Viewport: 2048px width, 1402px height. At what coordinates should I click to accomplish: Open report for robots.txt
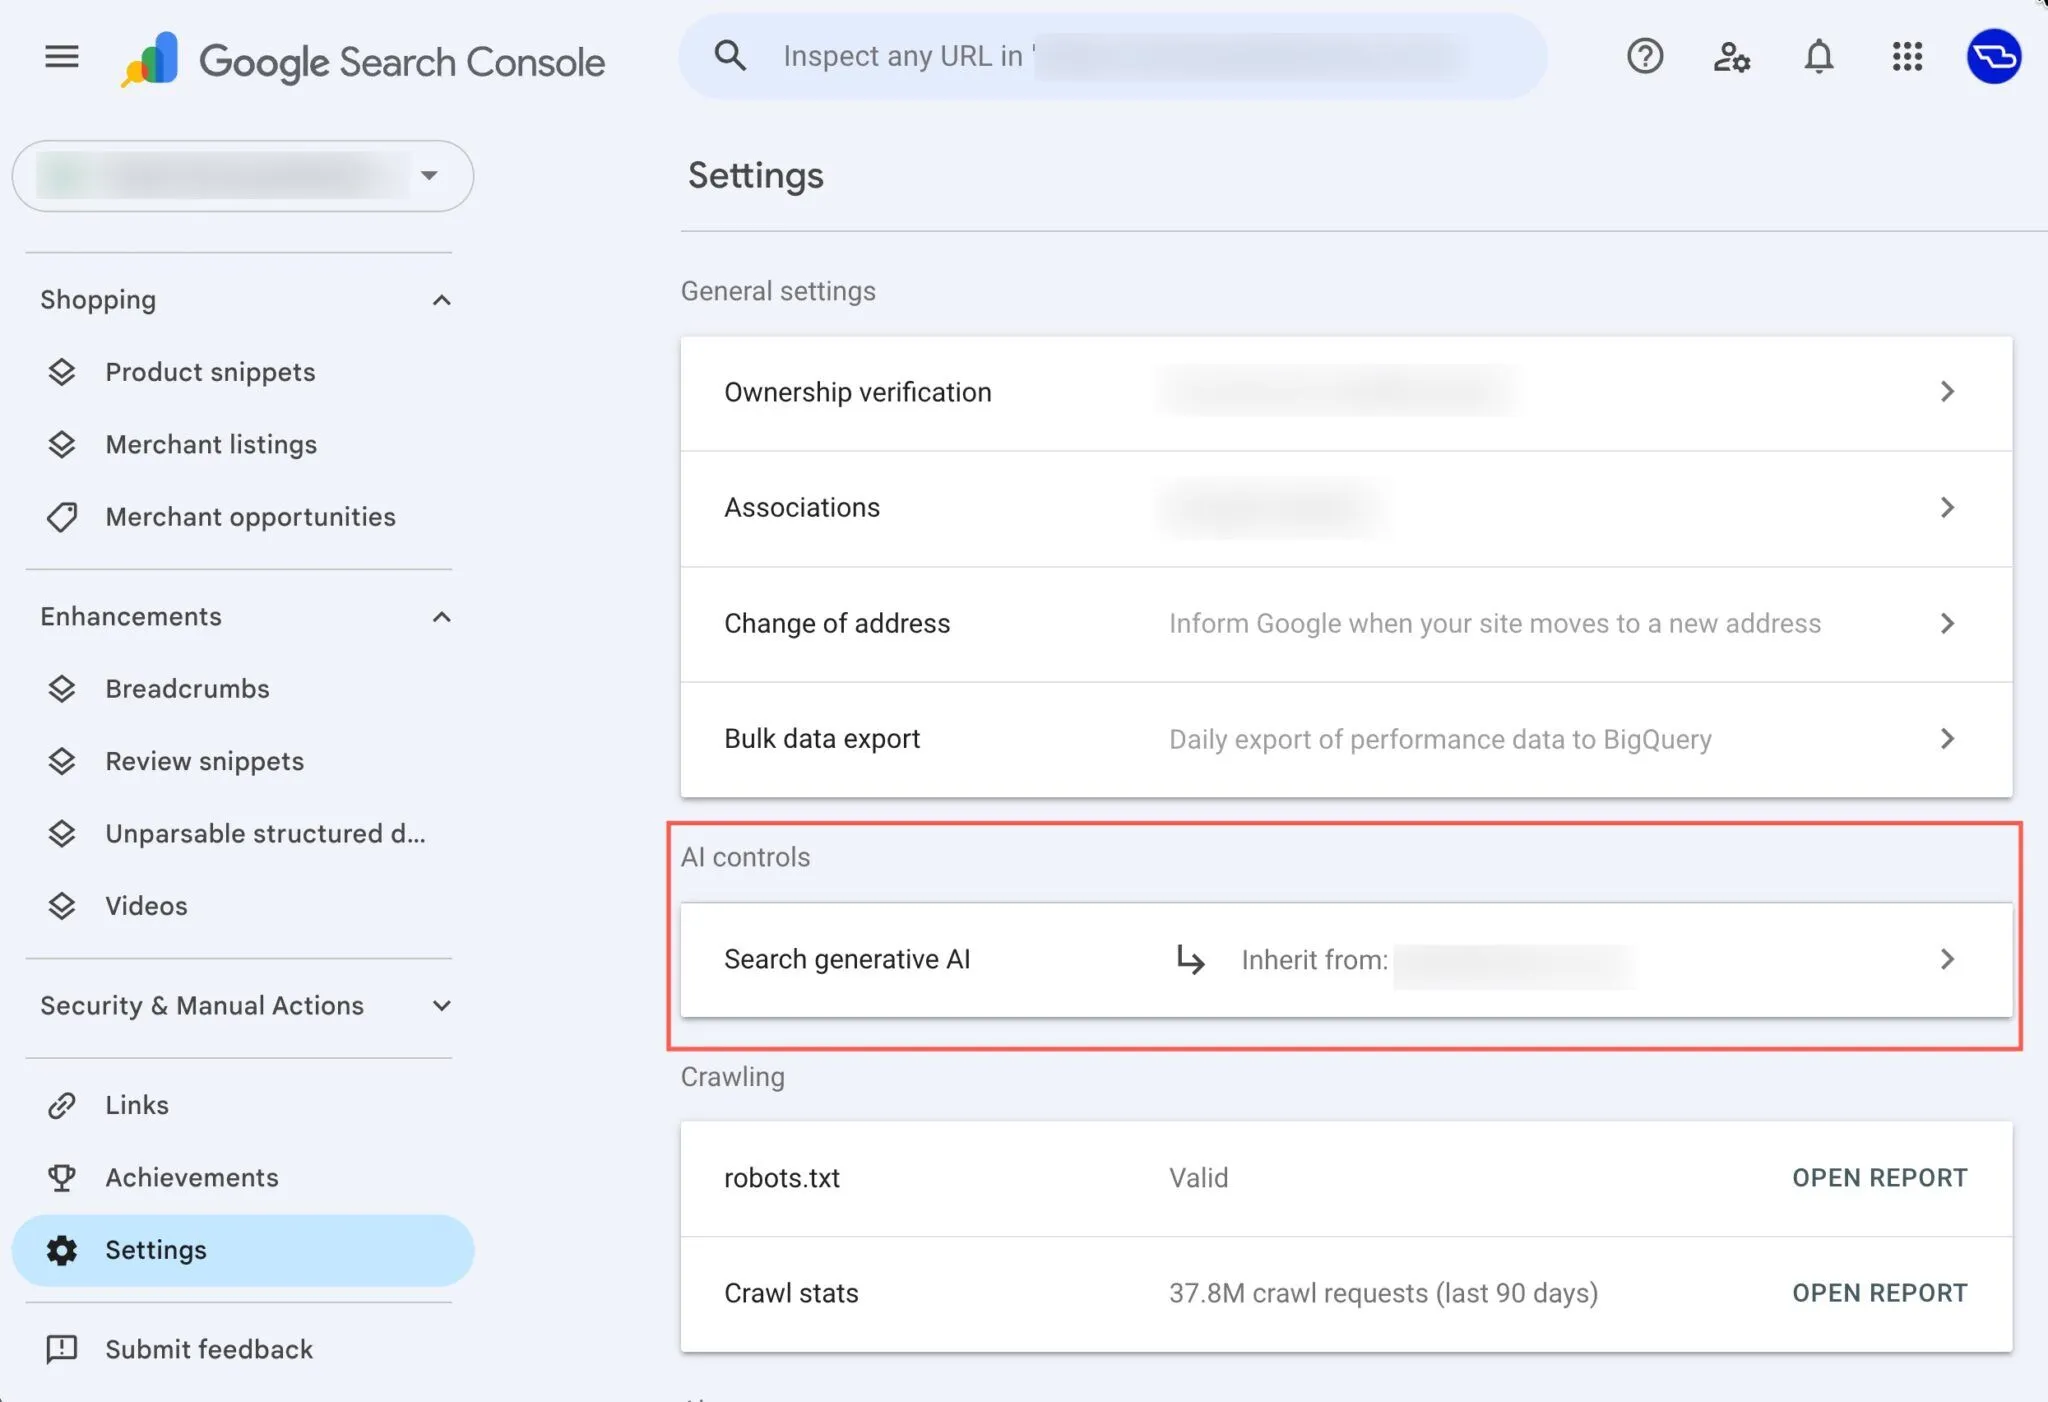click(1879, 1178)
